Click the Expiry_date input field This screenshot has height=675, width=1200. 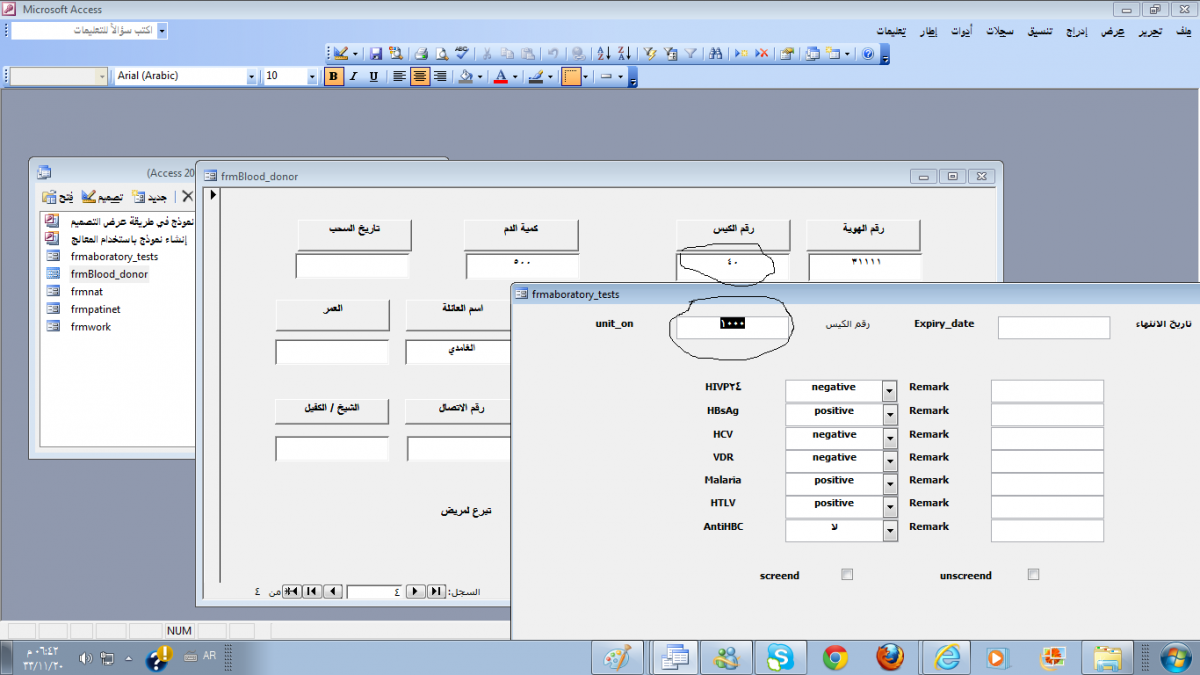(1054, 328)
